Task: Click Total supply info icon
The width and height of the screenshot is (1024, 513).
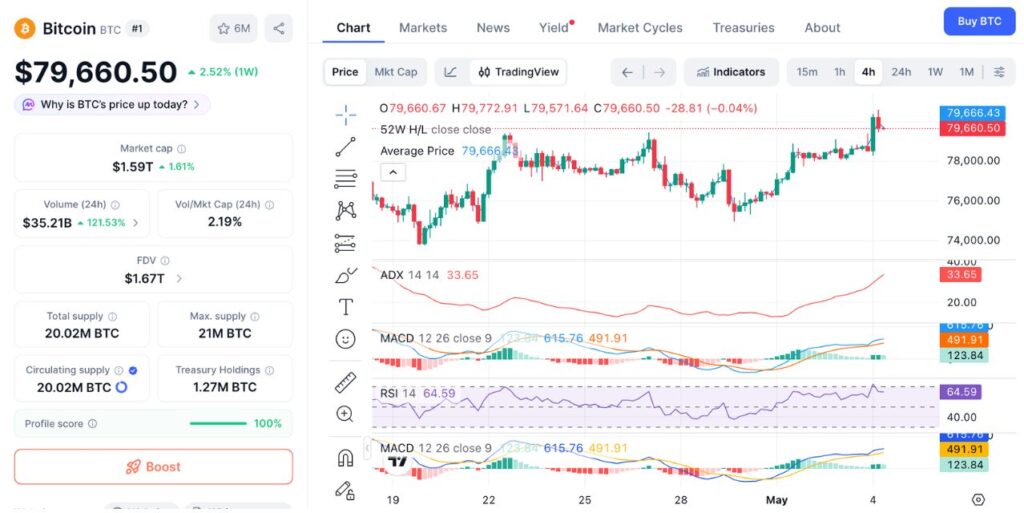Action: coord(112,317)
